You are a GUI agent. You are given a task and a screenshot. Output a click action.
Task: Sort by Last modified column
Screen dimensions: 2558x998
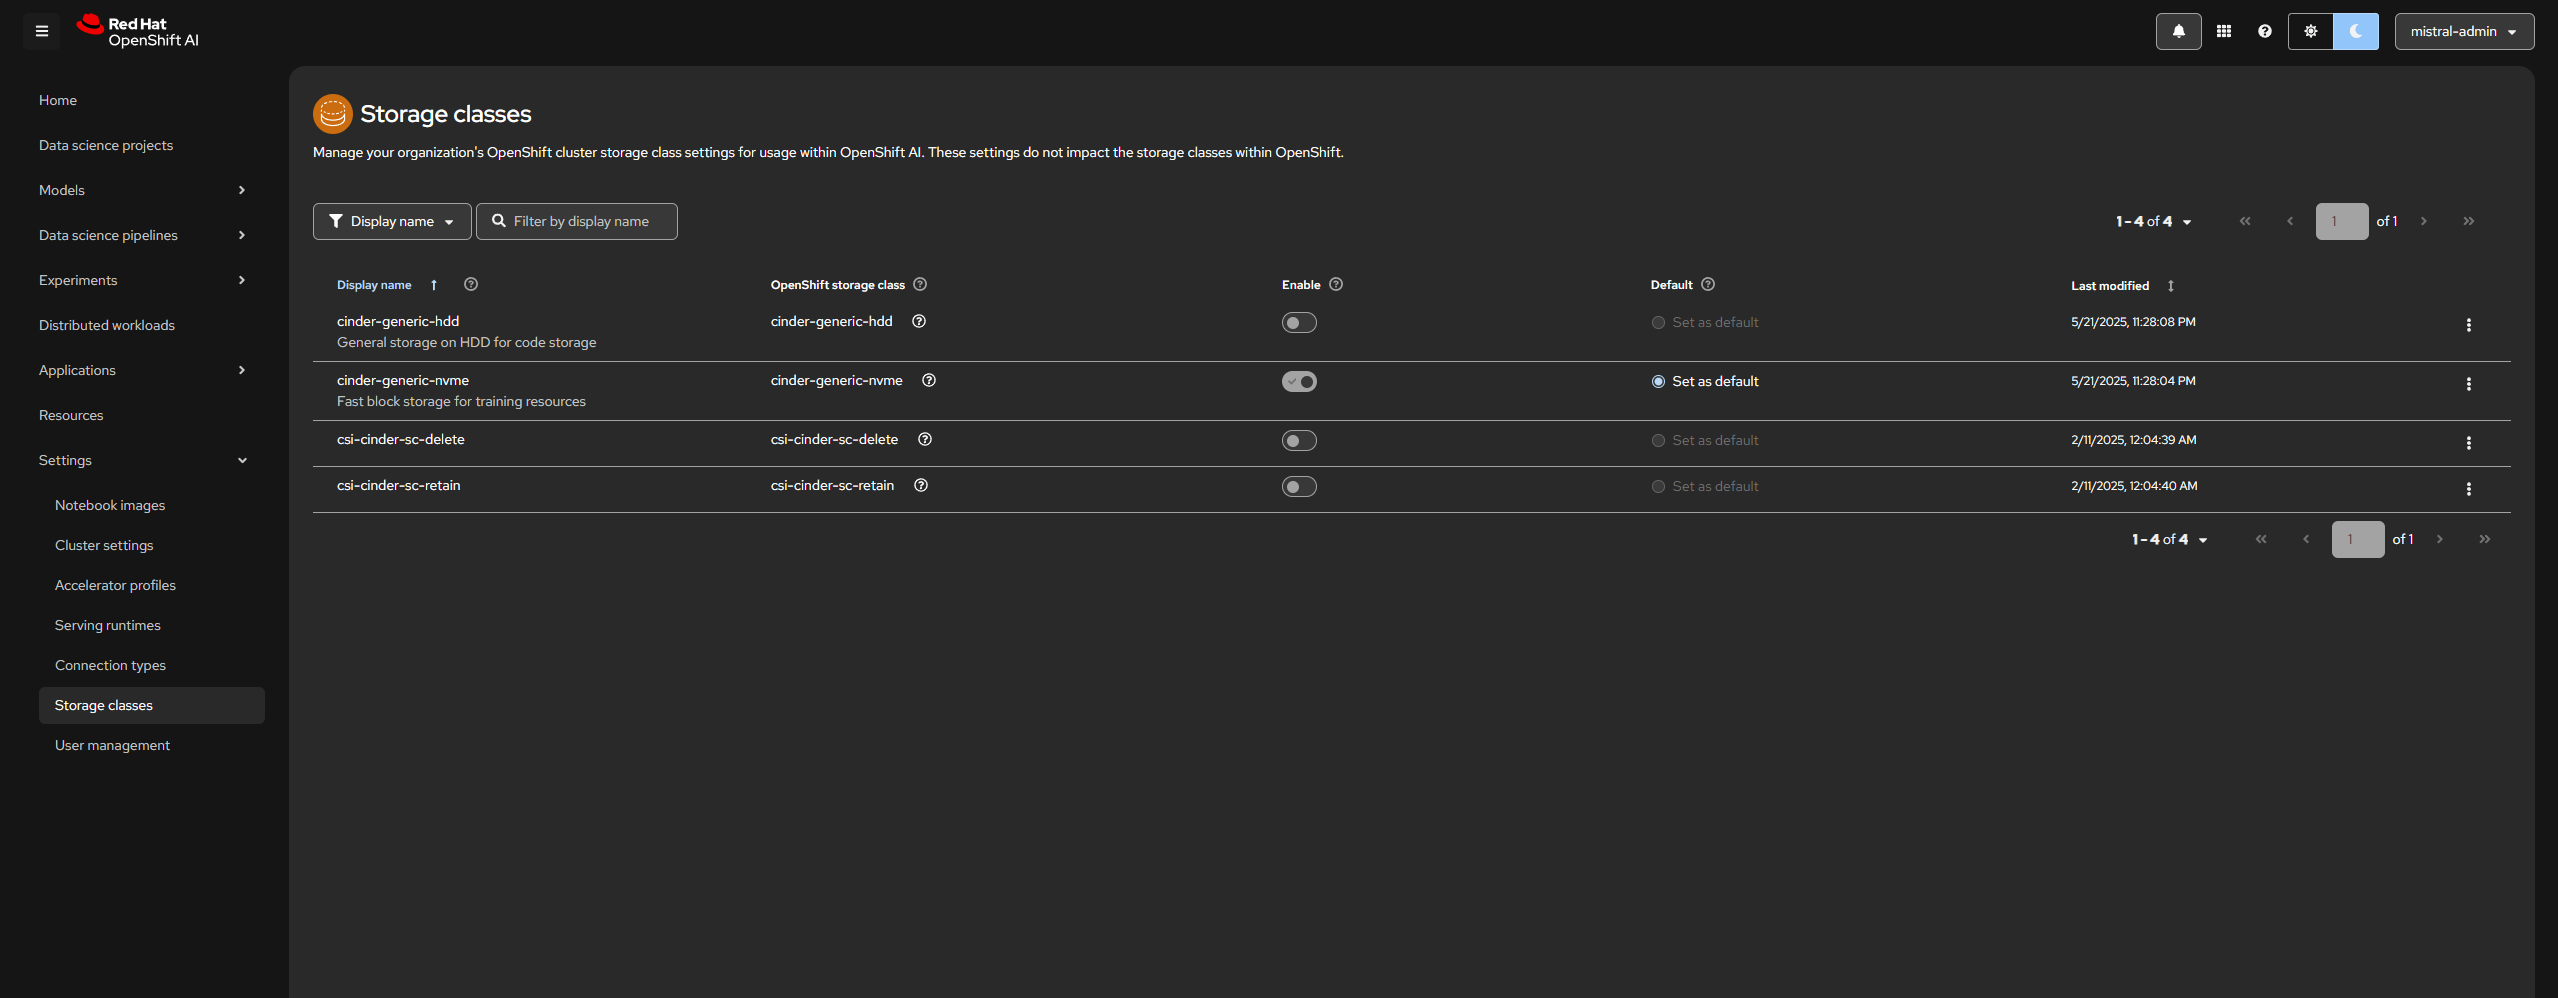coord(2122,286)
